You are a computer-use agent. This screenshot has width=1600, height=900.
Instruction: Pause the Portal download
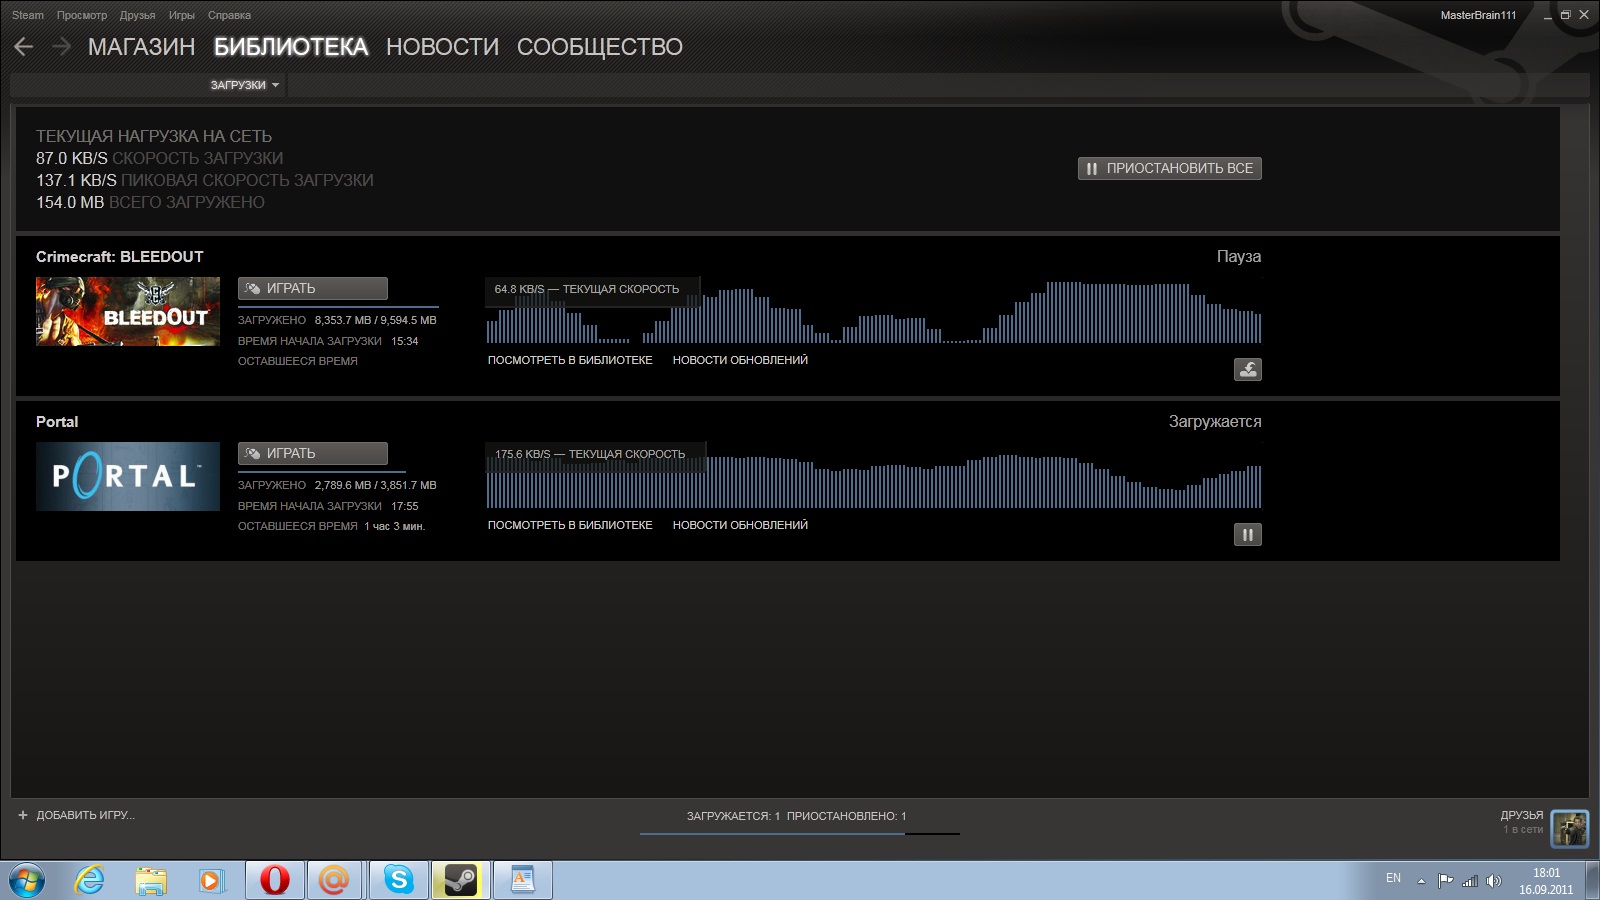(1247, 535)
